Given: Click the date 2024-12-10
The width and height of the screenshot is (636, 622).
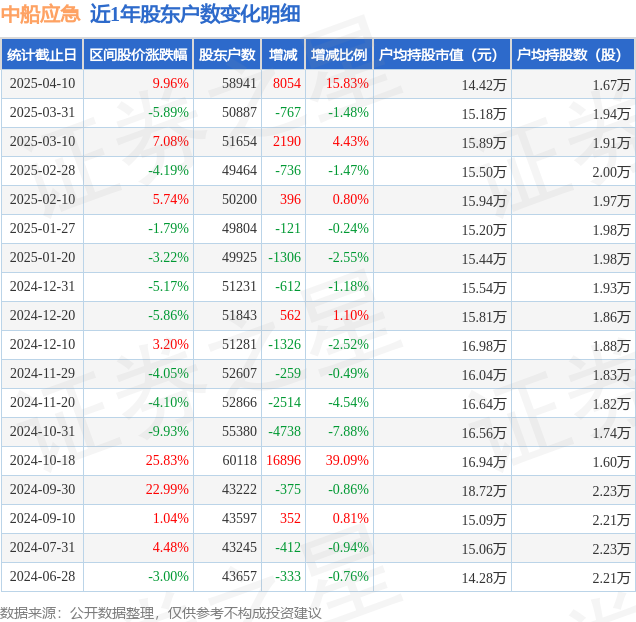Looking at the screenshot, I should (43, 344).
